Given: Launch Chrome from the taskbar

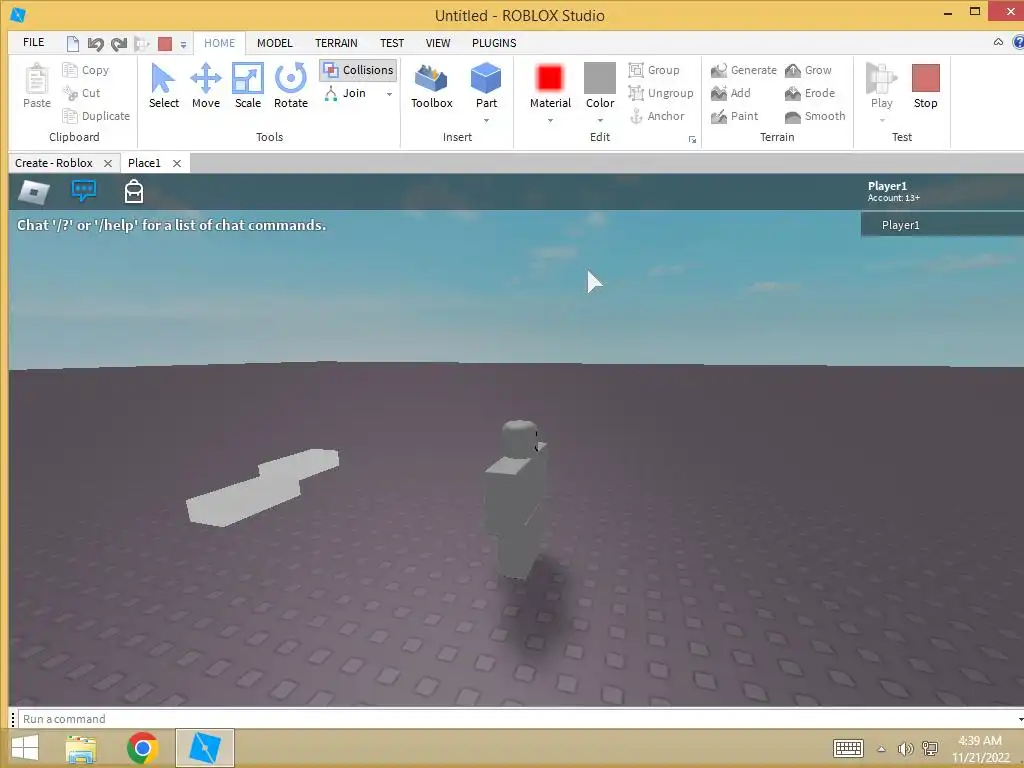Looking at the screenshot, I should click(x=142, y=748).
